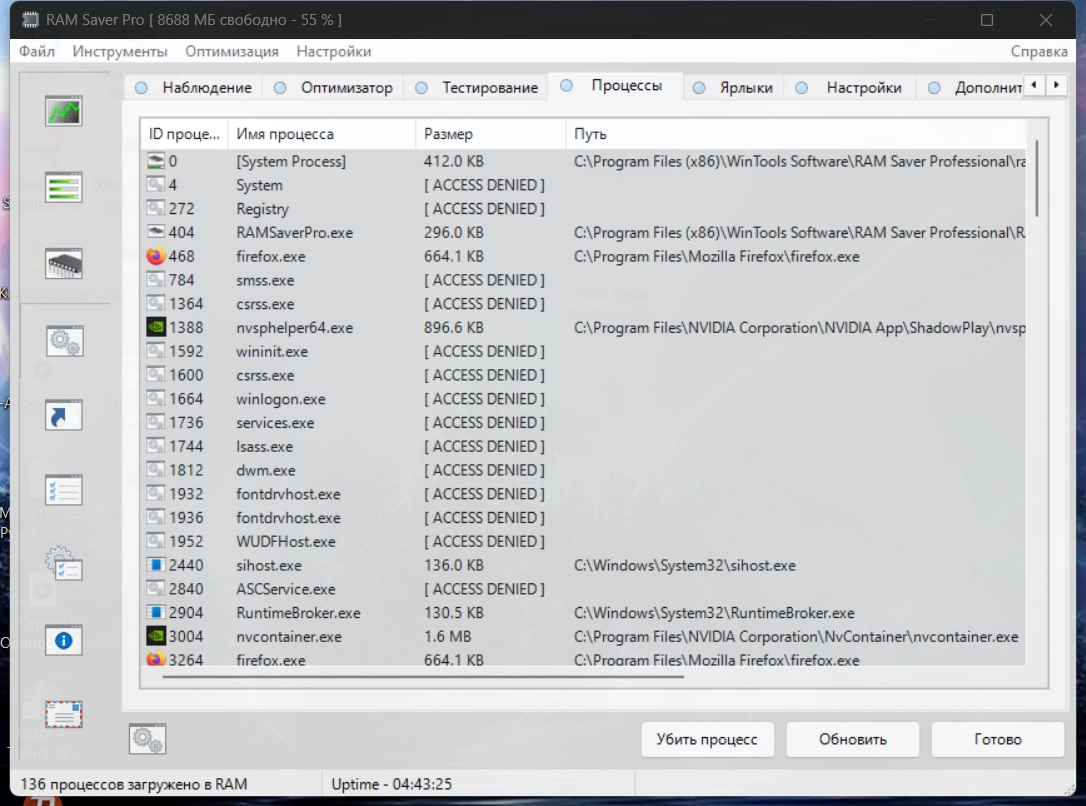Switch to the Ярлыки tab

pyautogui.click(x=734, y=88)
